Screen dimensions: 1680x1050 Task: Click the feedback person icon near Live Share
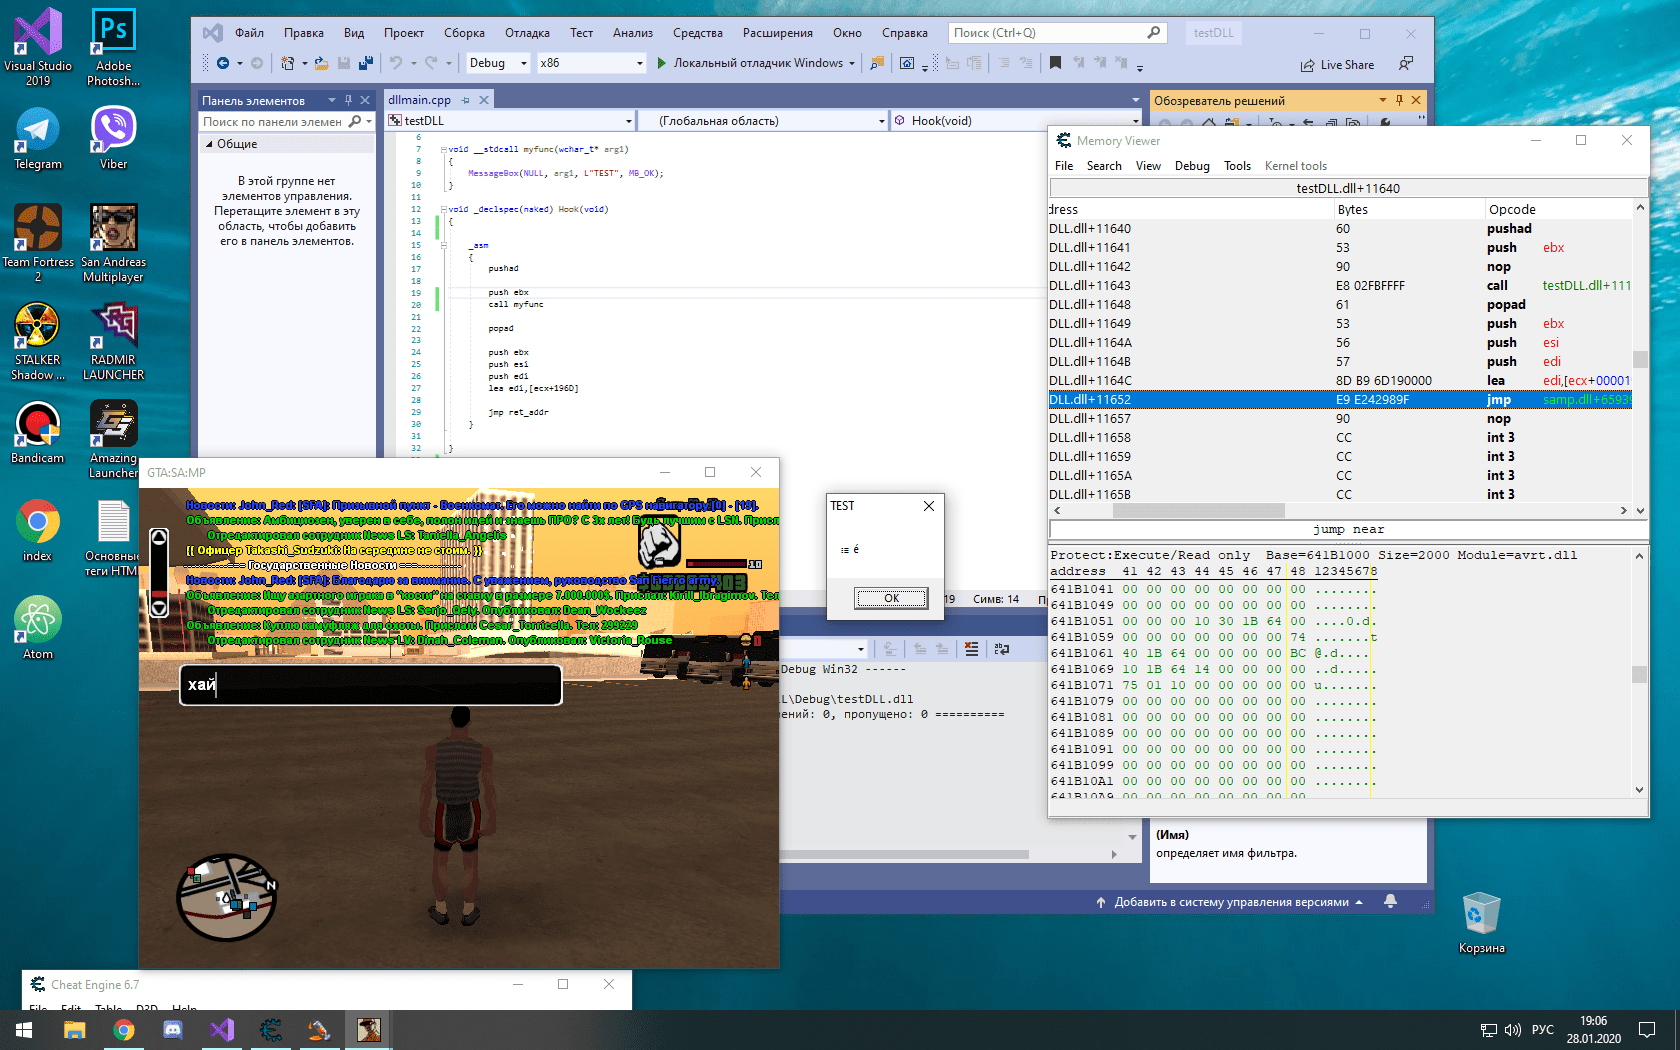click(x=1406, y=64)
